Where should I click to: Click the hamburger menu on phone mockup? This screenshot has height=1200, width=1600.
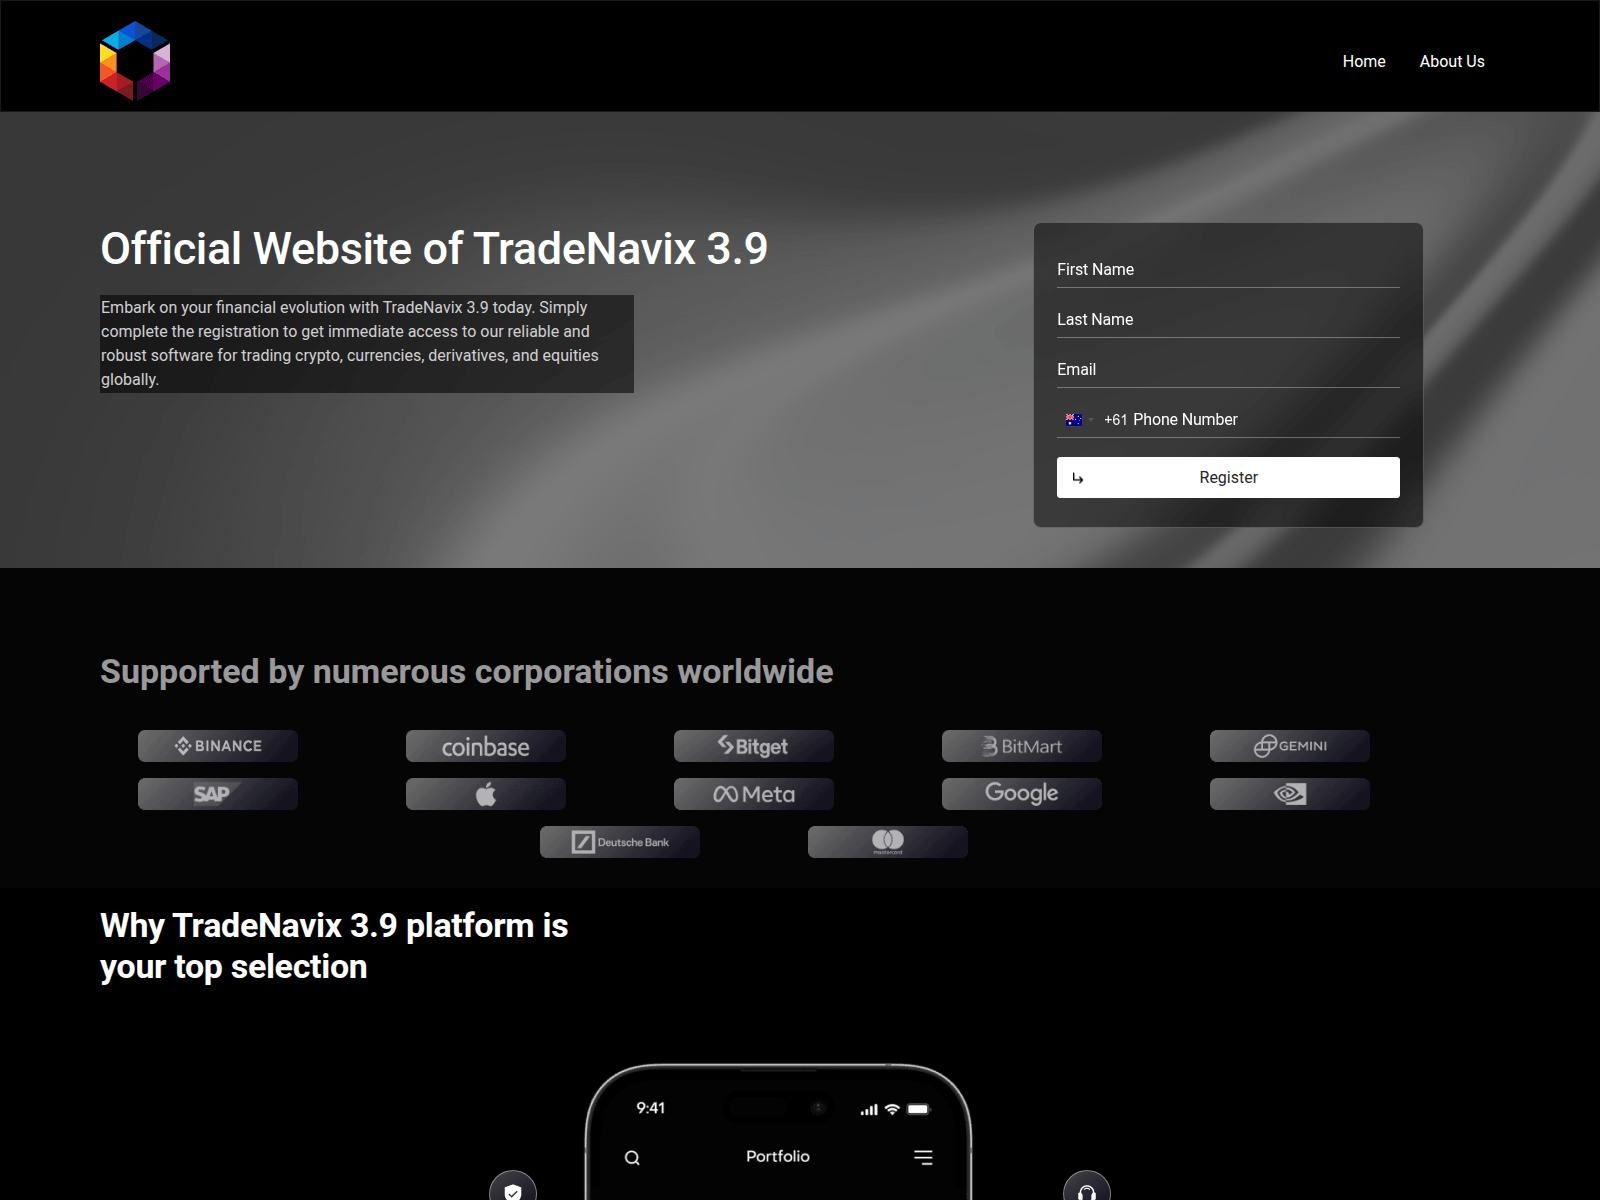click(923, 1157)
